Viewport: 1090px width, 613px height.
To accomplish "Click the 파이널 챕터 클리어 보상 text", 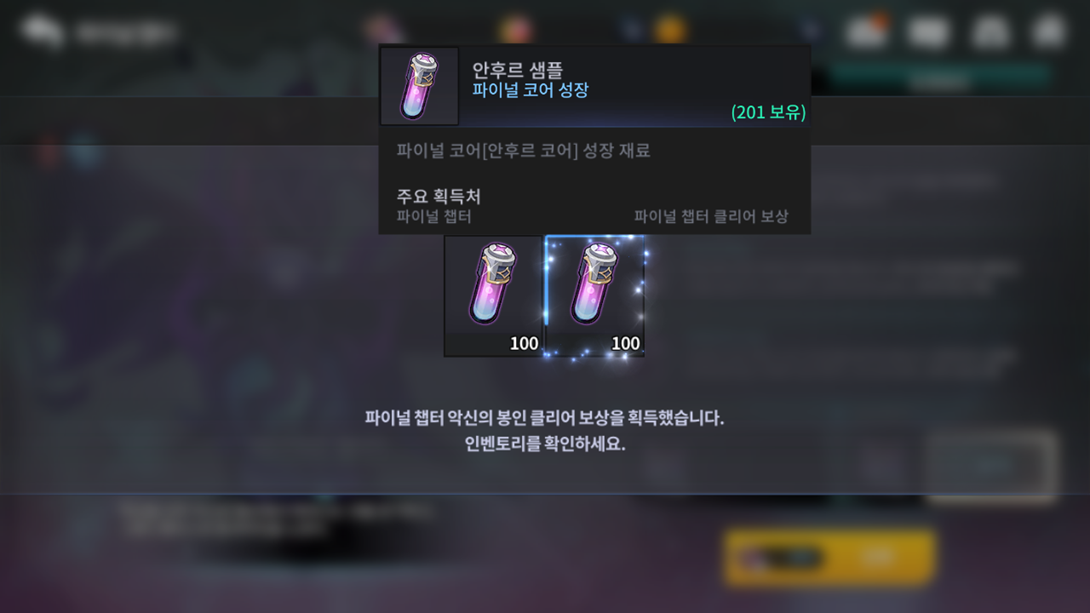I will coord(710,217).
